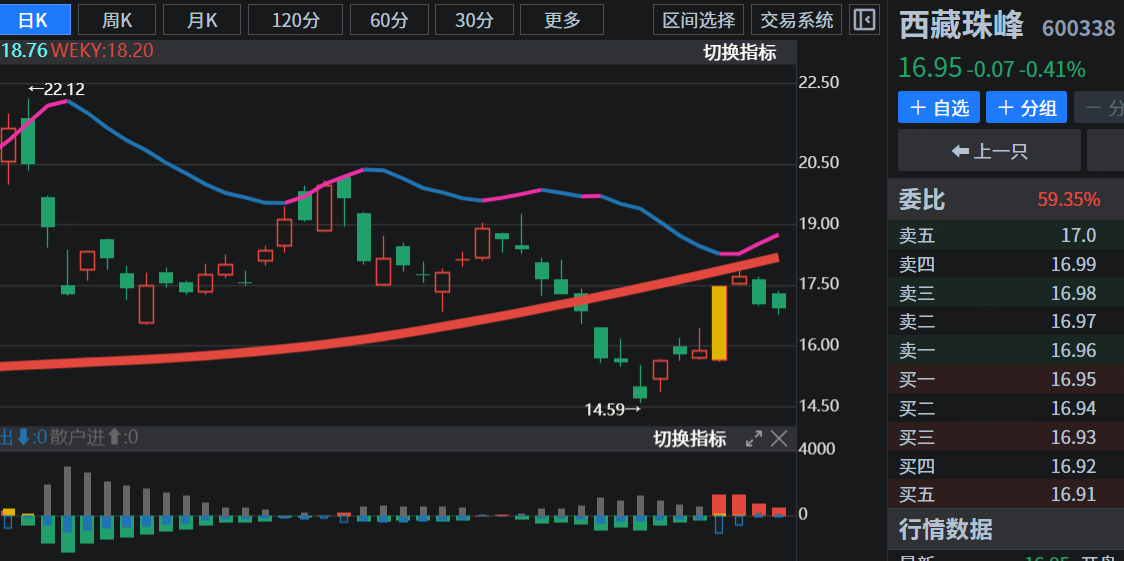
Task: Open the 更多 timeframes dropdown
Action: pos(562,19)
